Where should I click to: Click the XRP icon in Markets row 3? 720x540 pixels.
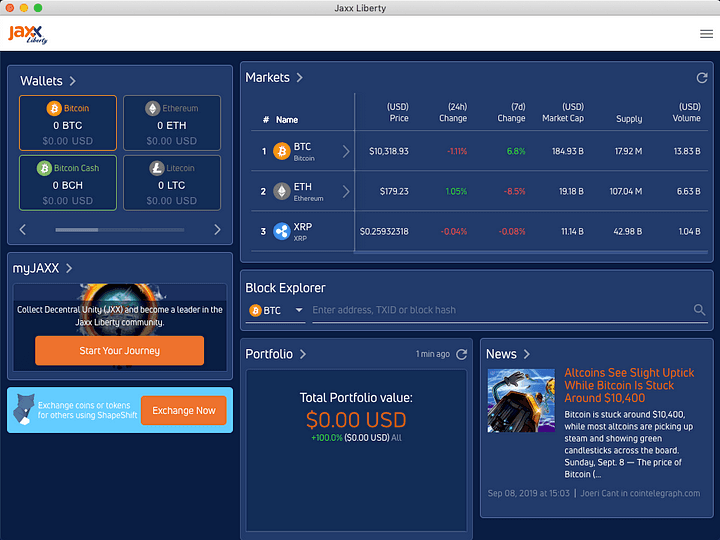pyautogui.click(x=281, y=231)
